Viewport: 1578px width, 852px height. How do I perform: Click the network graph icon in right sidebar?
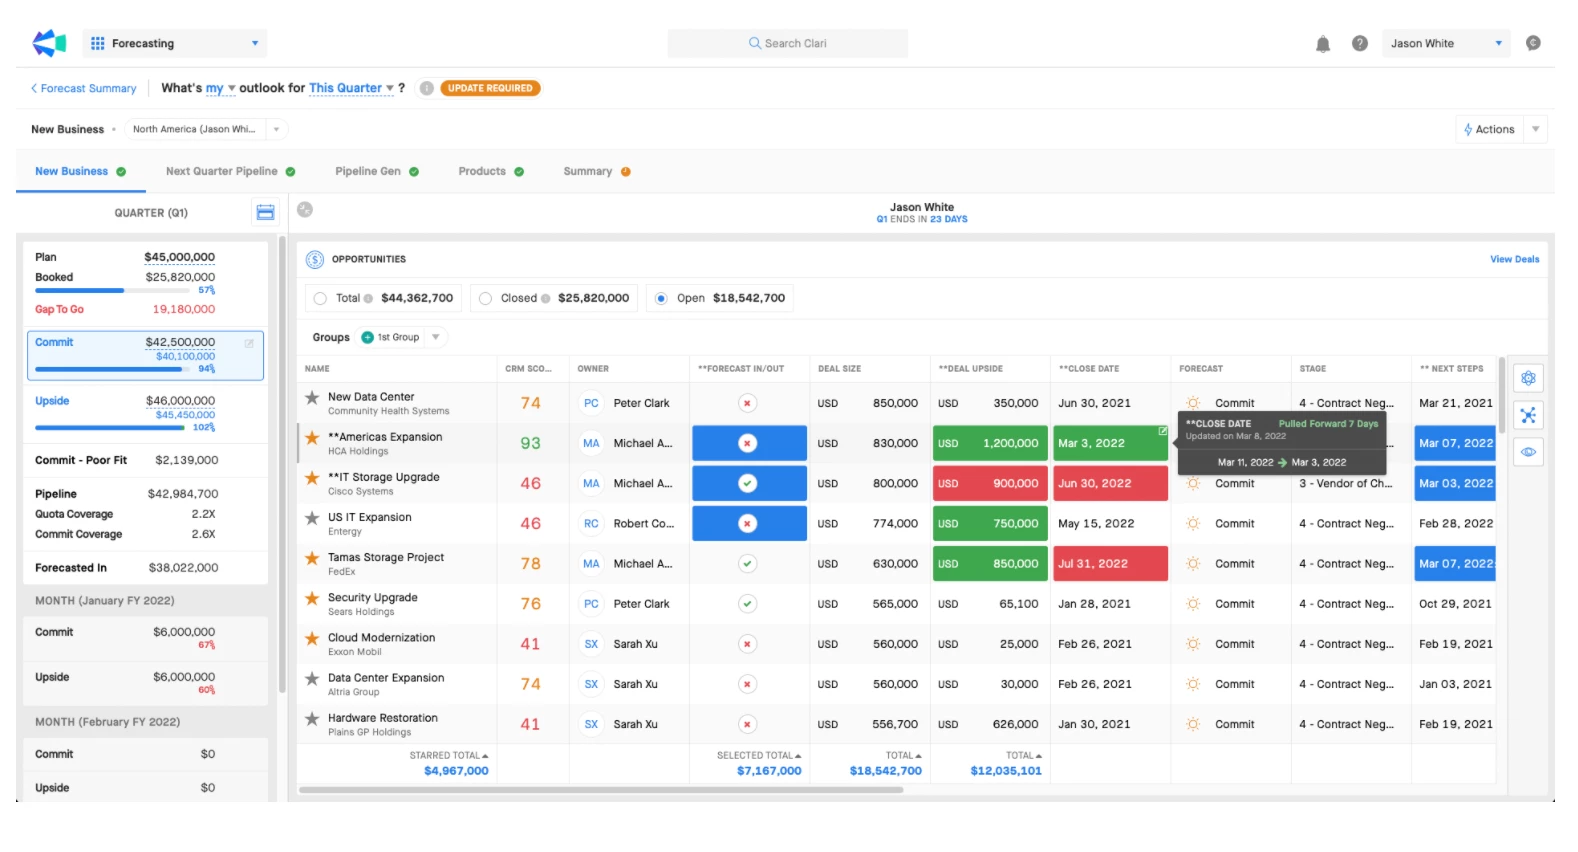tap(1528, 415)
